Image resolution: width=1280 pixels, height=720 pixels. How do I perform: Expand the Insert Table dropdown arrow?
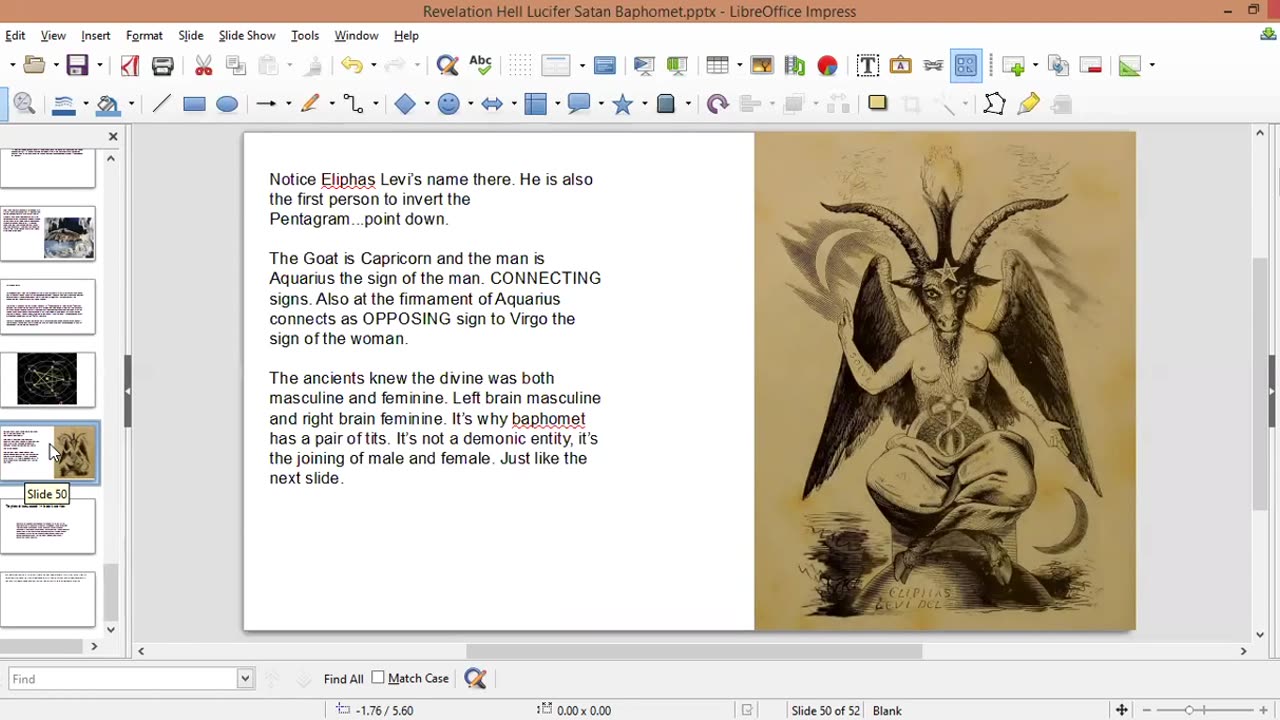(741, 66)
